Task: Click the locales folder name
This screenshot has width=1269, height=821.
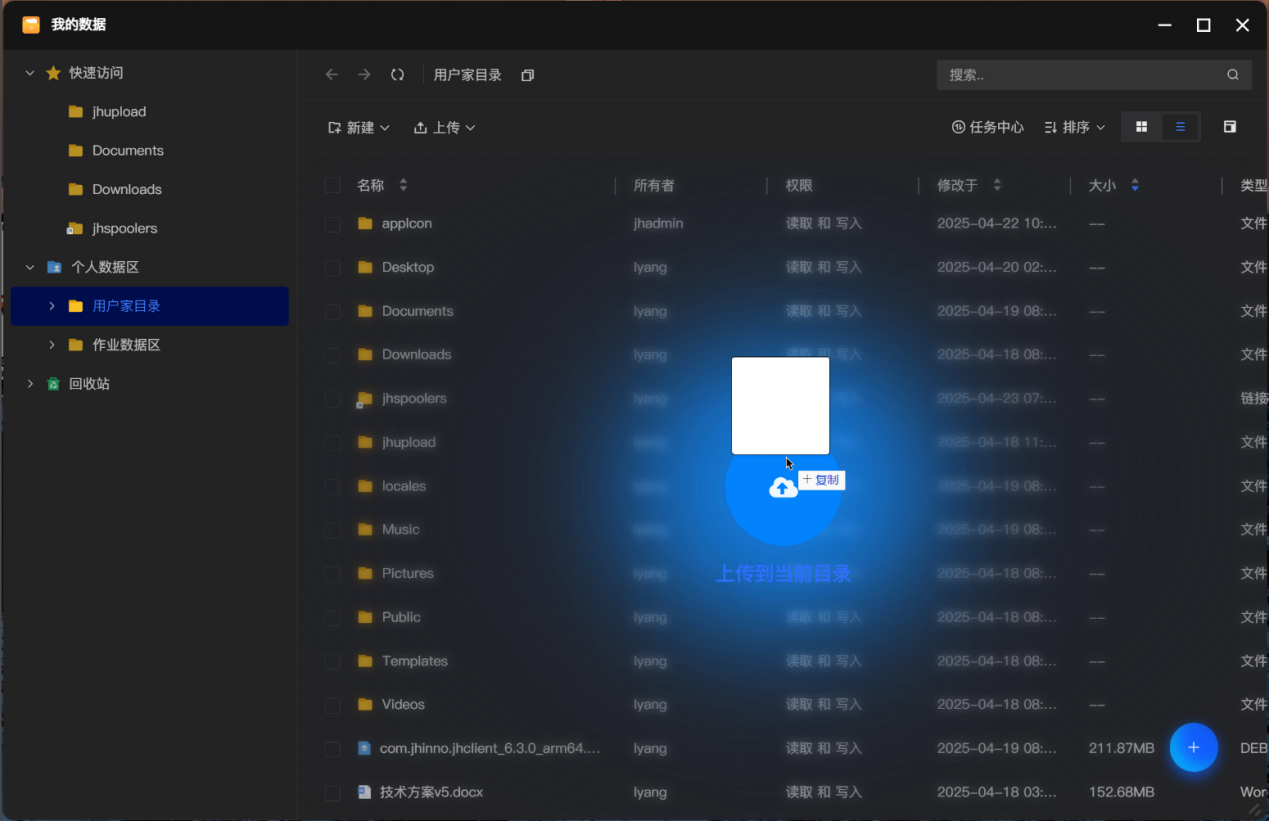Action: [404, 486]
